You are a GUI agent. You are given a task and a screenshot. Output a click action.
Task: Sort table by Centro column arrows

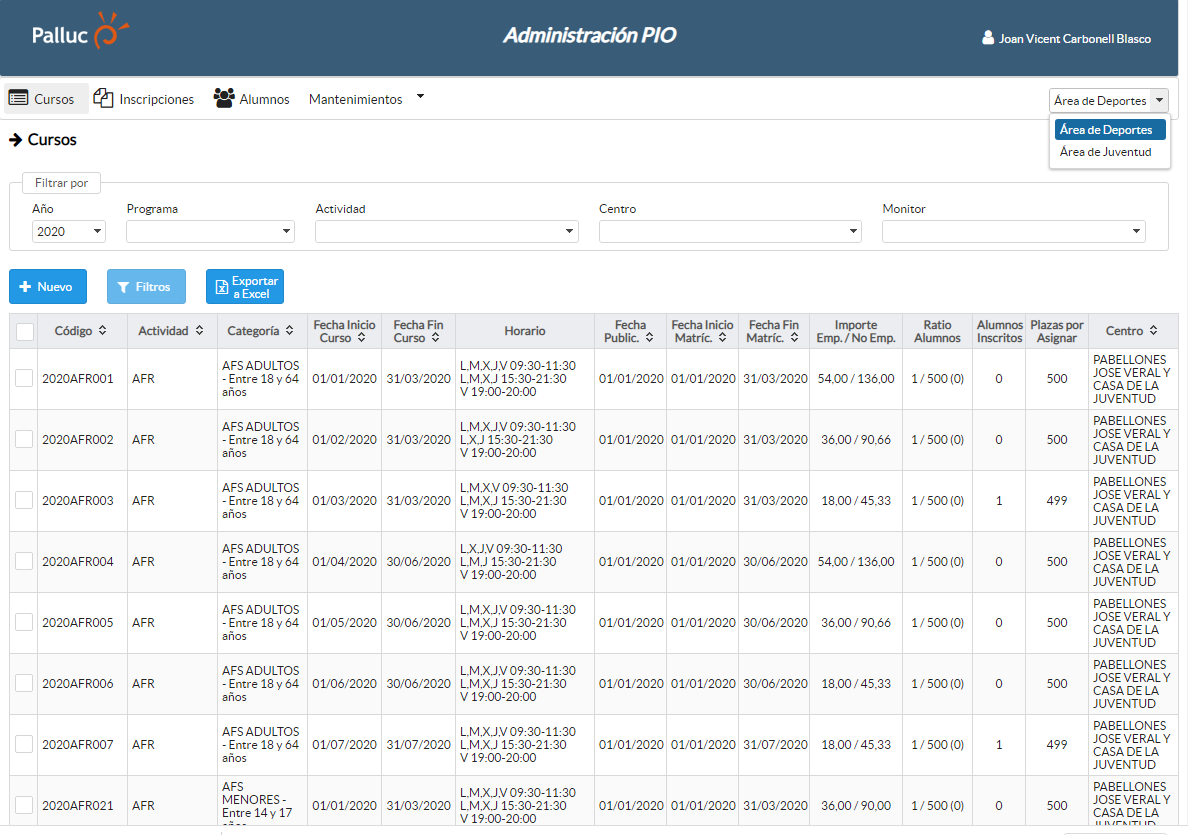tap(1153, 331)
